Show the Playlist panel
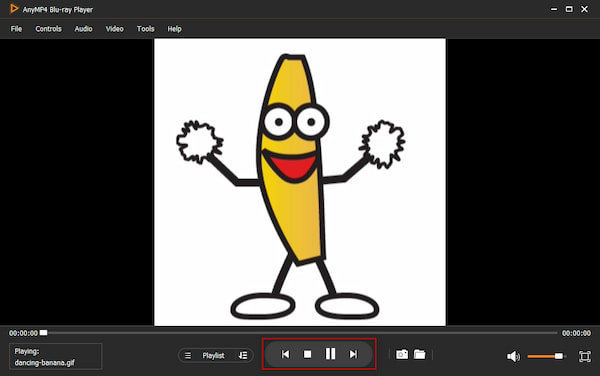600x376 pixels. point(213,355)
